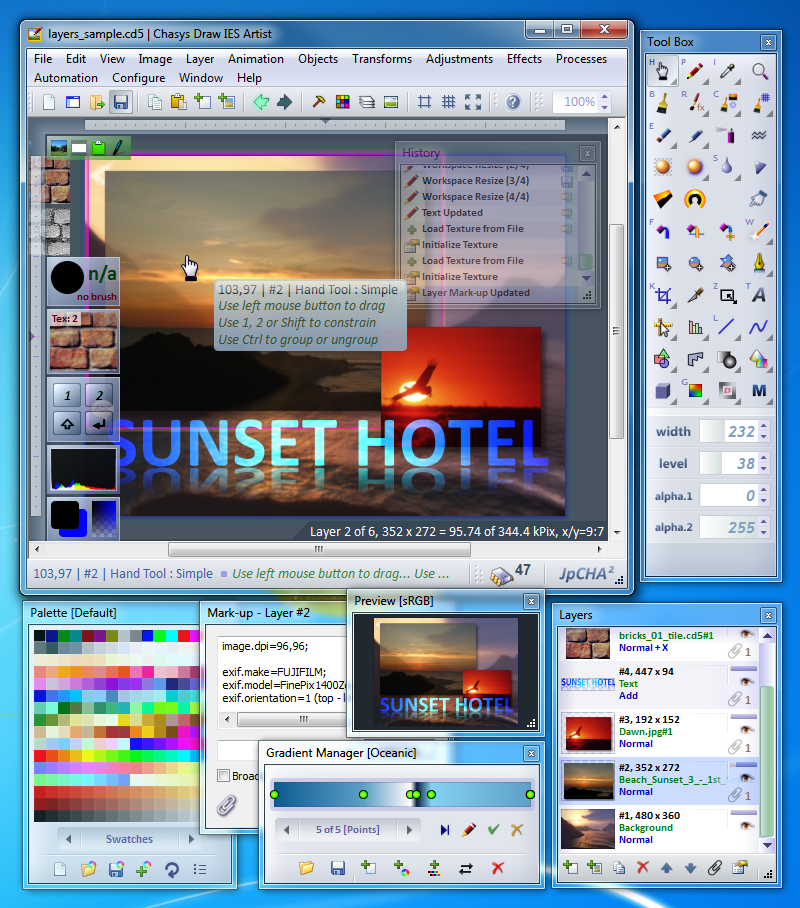800x908 pixels.
Task: Toggle visibility eye of Text layer #4
Action: [747, 681]
